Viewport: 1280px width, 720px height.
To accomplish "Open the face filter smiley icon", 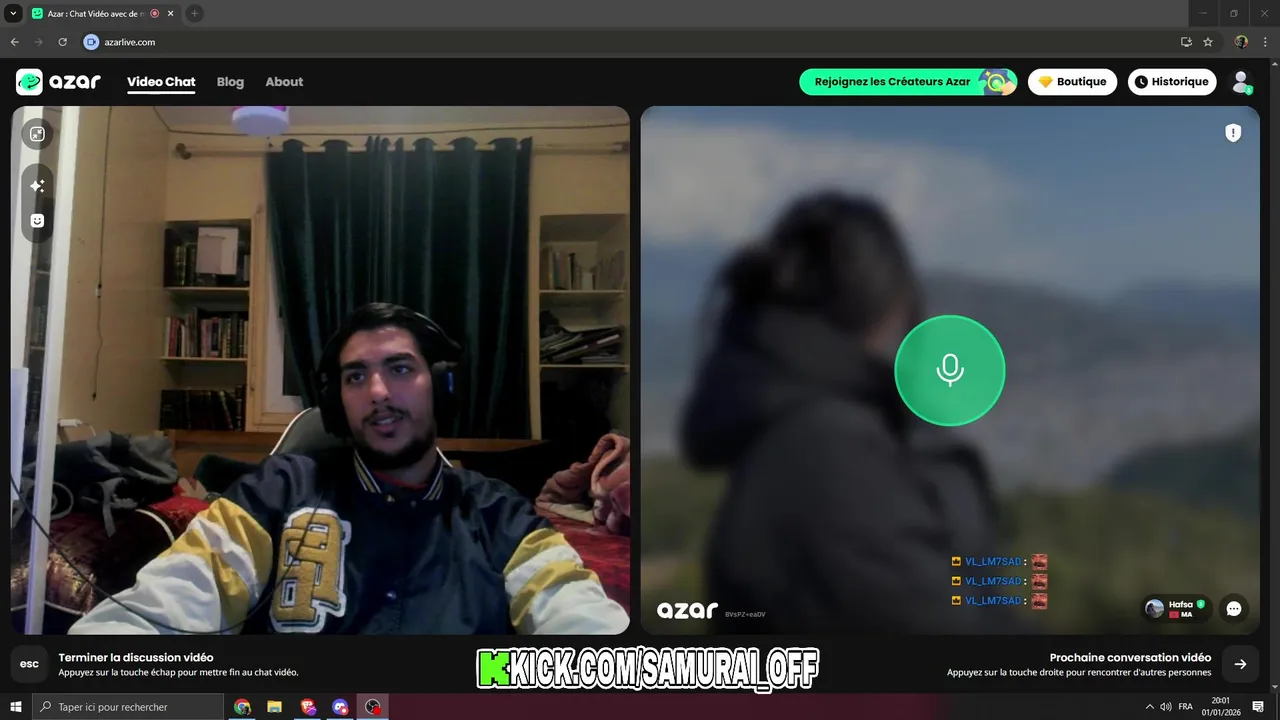I will click(x=37, y=221).
